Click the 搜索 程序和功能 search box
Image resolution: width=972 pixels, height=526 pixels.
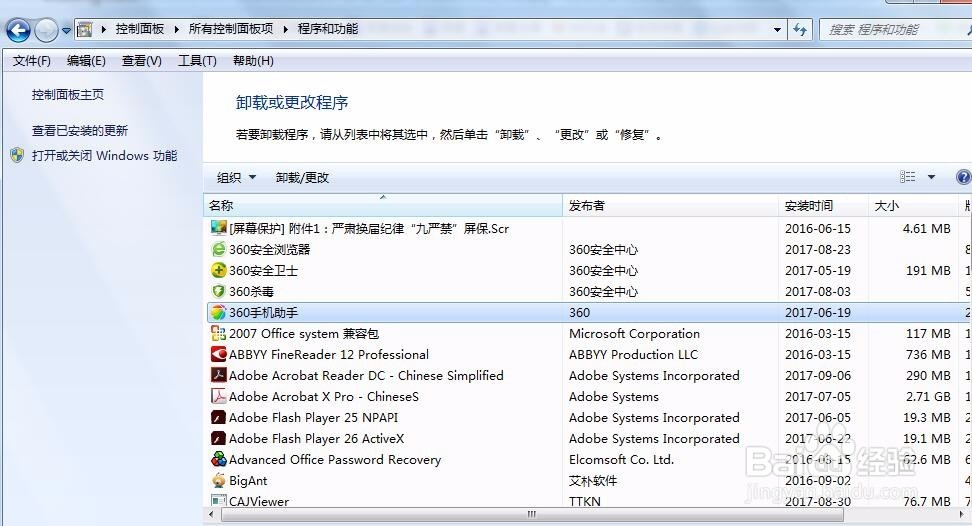pos(895,30)
